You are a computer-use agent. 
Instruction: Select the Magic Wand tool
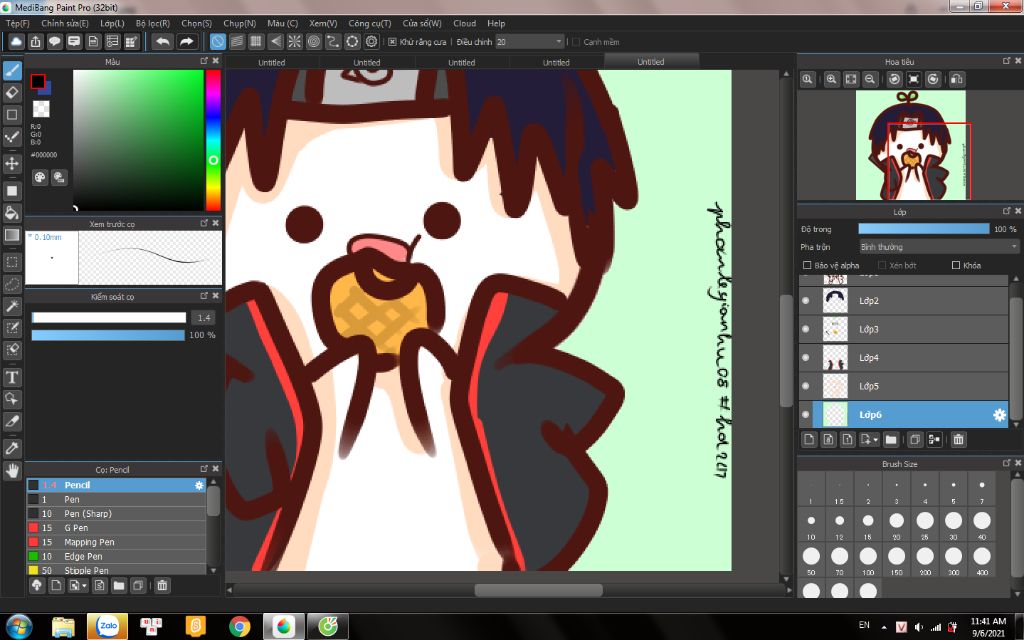tap(12, 306)
